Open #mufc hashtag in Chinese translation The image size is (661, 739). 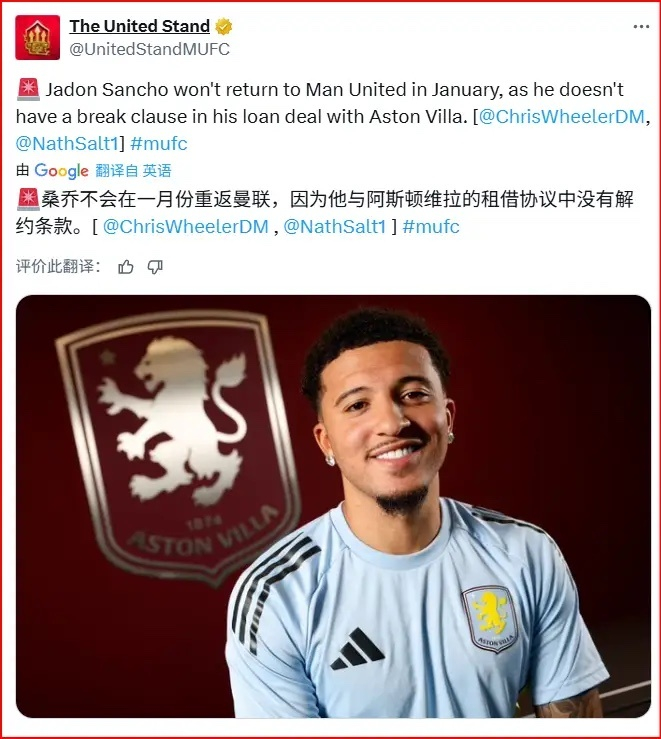[431, 227]
